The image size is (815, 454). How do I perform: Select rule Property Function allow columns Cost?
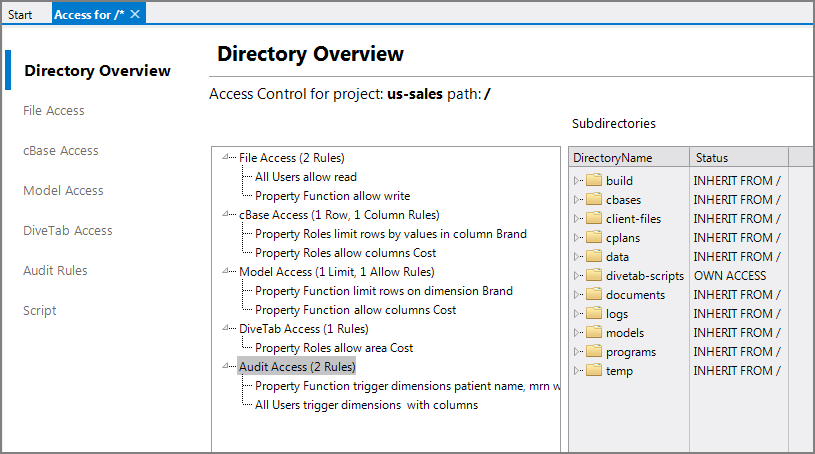pos(356,310)
